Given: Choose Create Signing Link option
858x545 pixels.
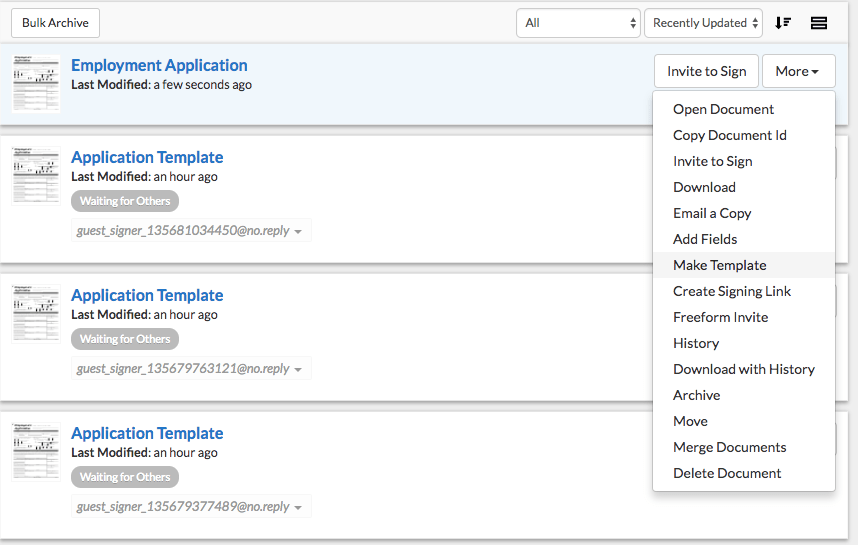Looking at the screenshot, I should pyautogui.click(x=744, y=291).
